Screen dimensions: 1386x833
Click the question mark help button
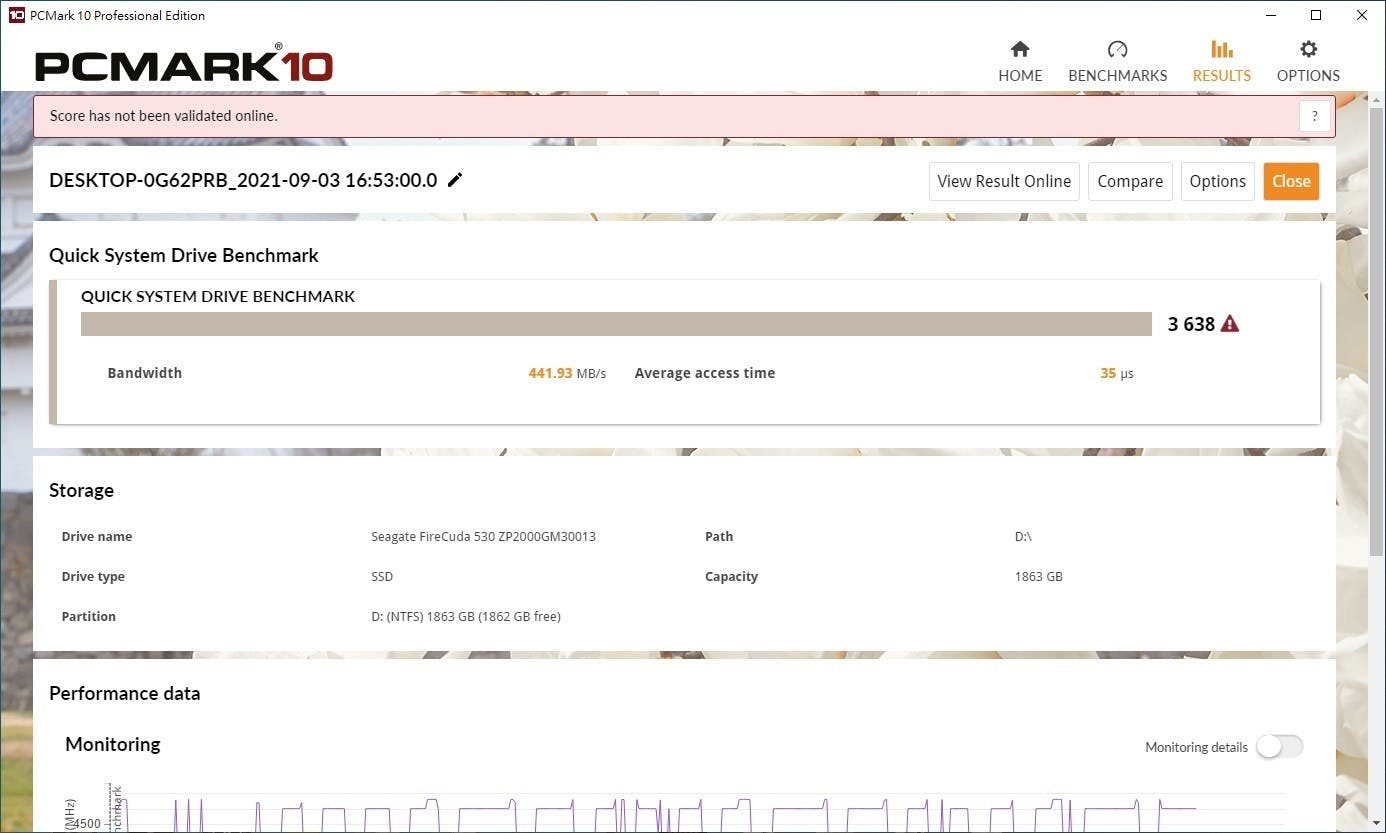tap(1315, 116)
